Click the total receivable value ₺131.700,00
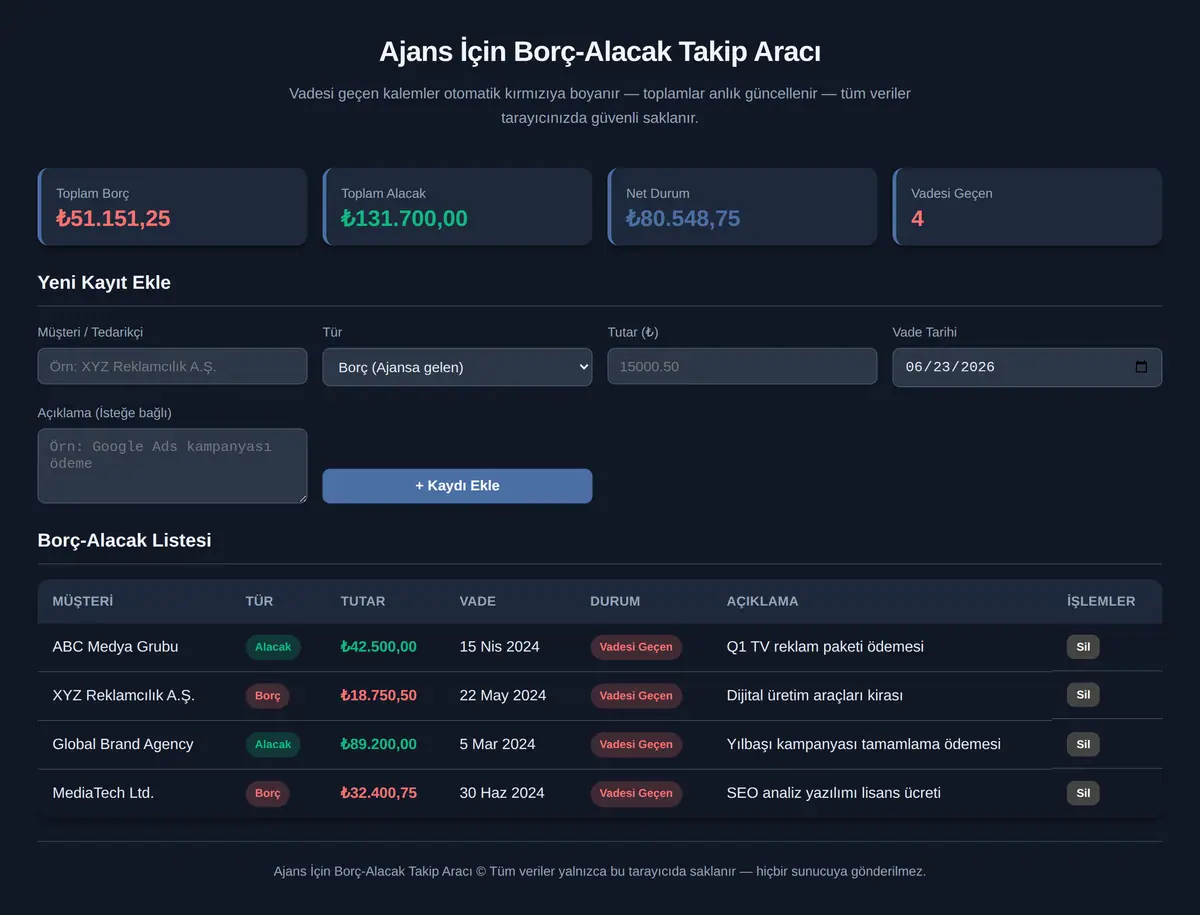 pyautogui.click(x=404, y=218)
